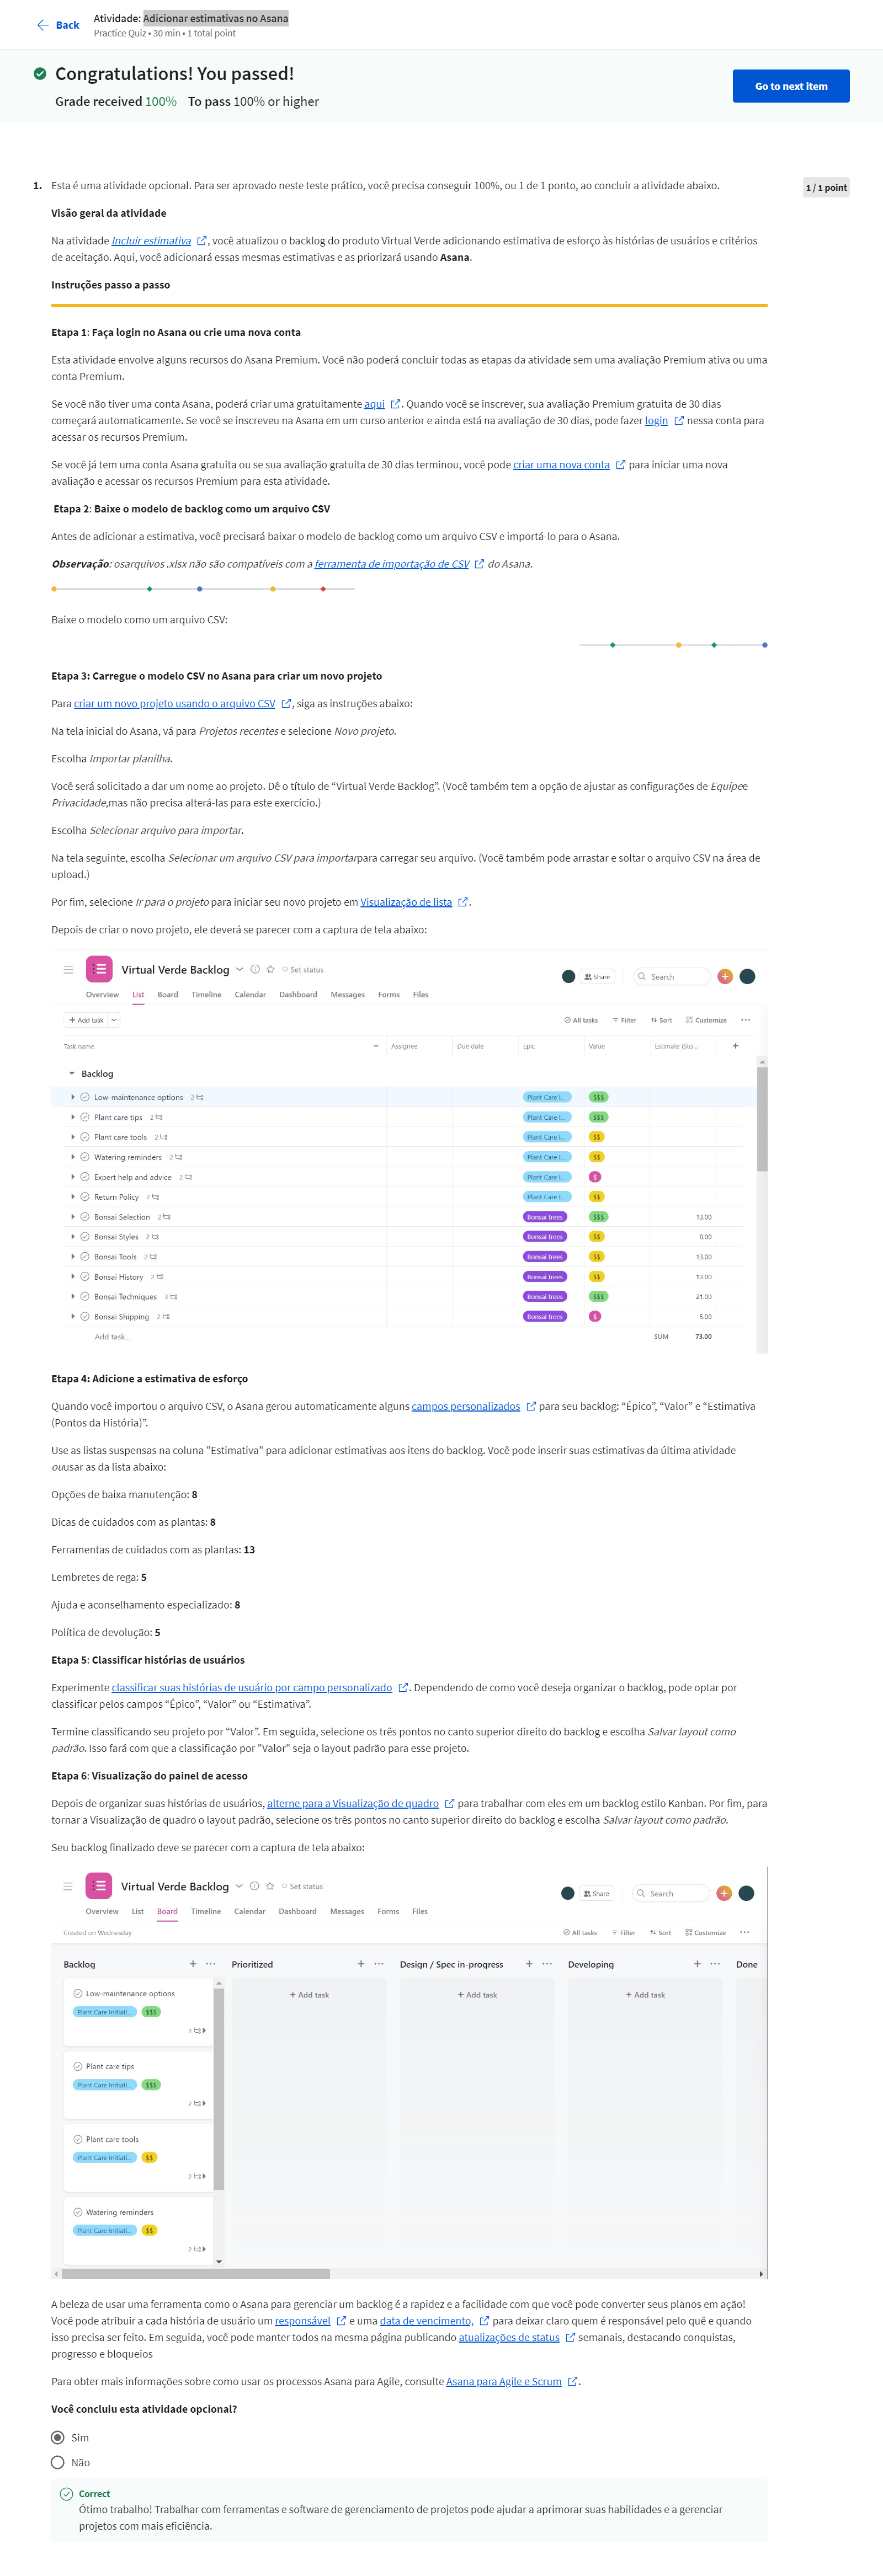Click plus icon of Backlog column in board screenshot

coord(193,1963)
